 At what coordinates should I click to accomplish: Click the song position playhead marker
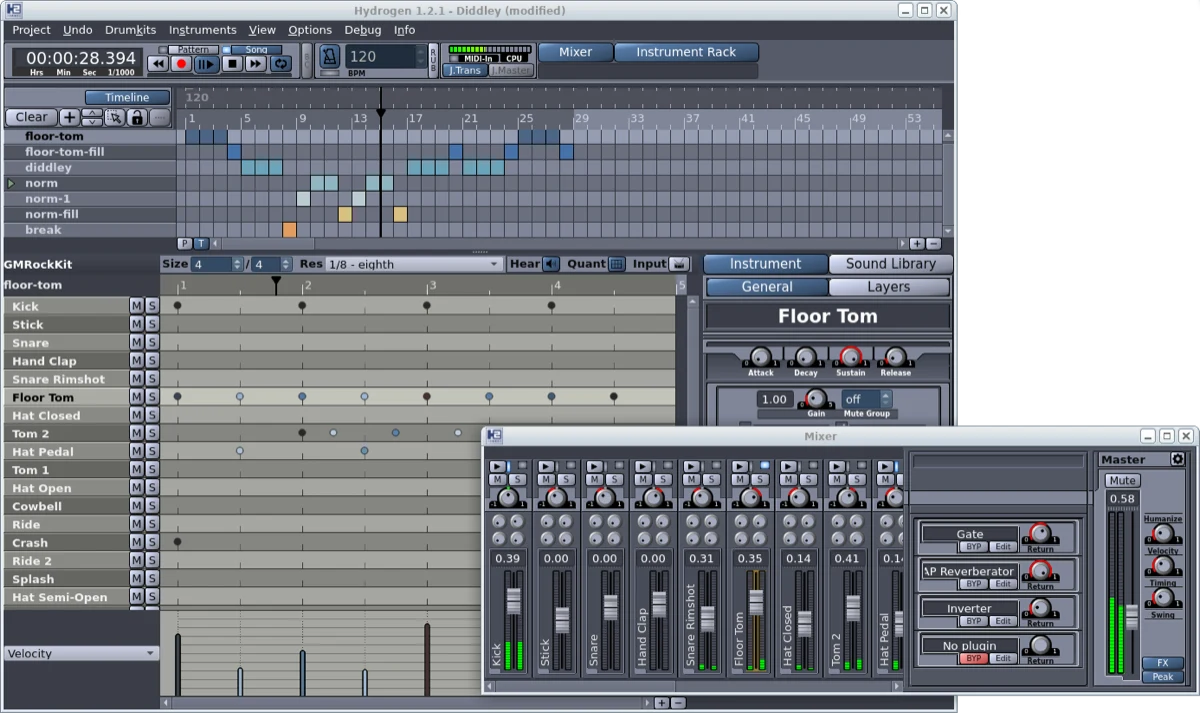(x=380, y=114)
